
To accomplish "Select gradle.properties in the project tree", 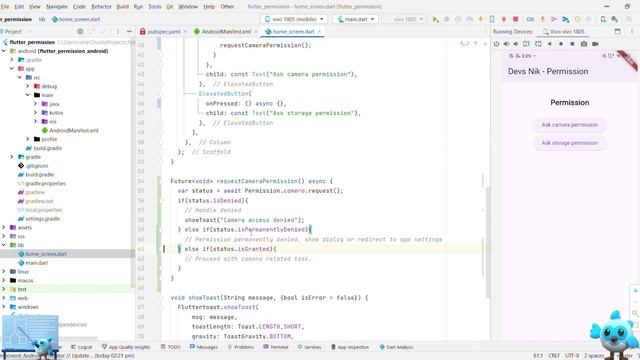I will click(x=42, y=184).
